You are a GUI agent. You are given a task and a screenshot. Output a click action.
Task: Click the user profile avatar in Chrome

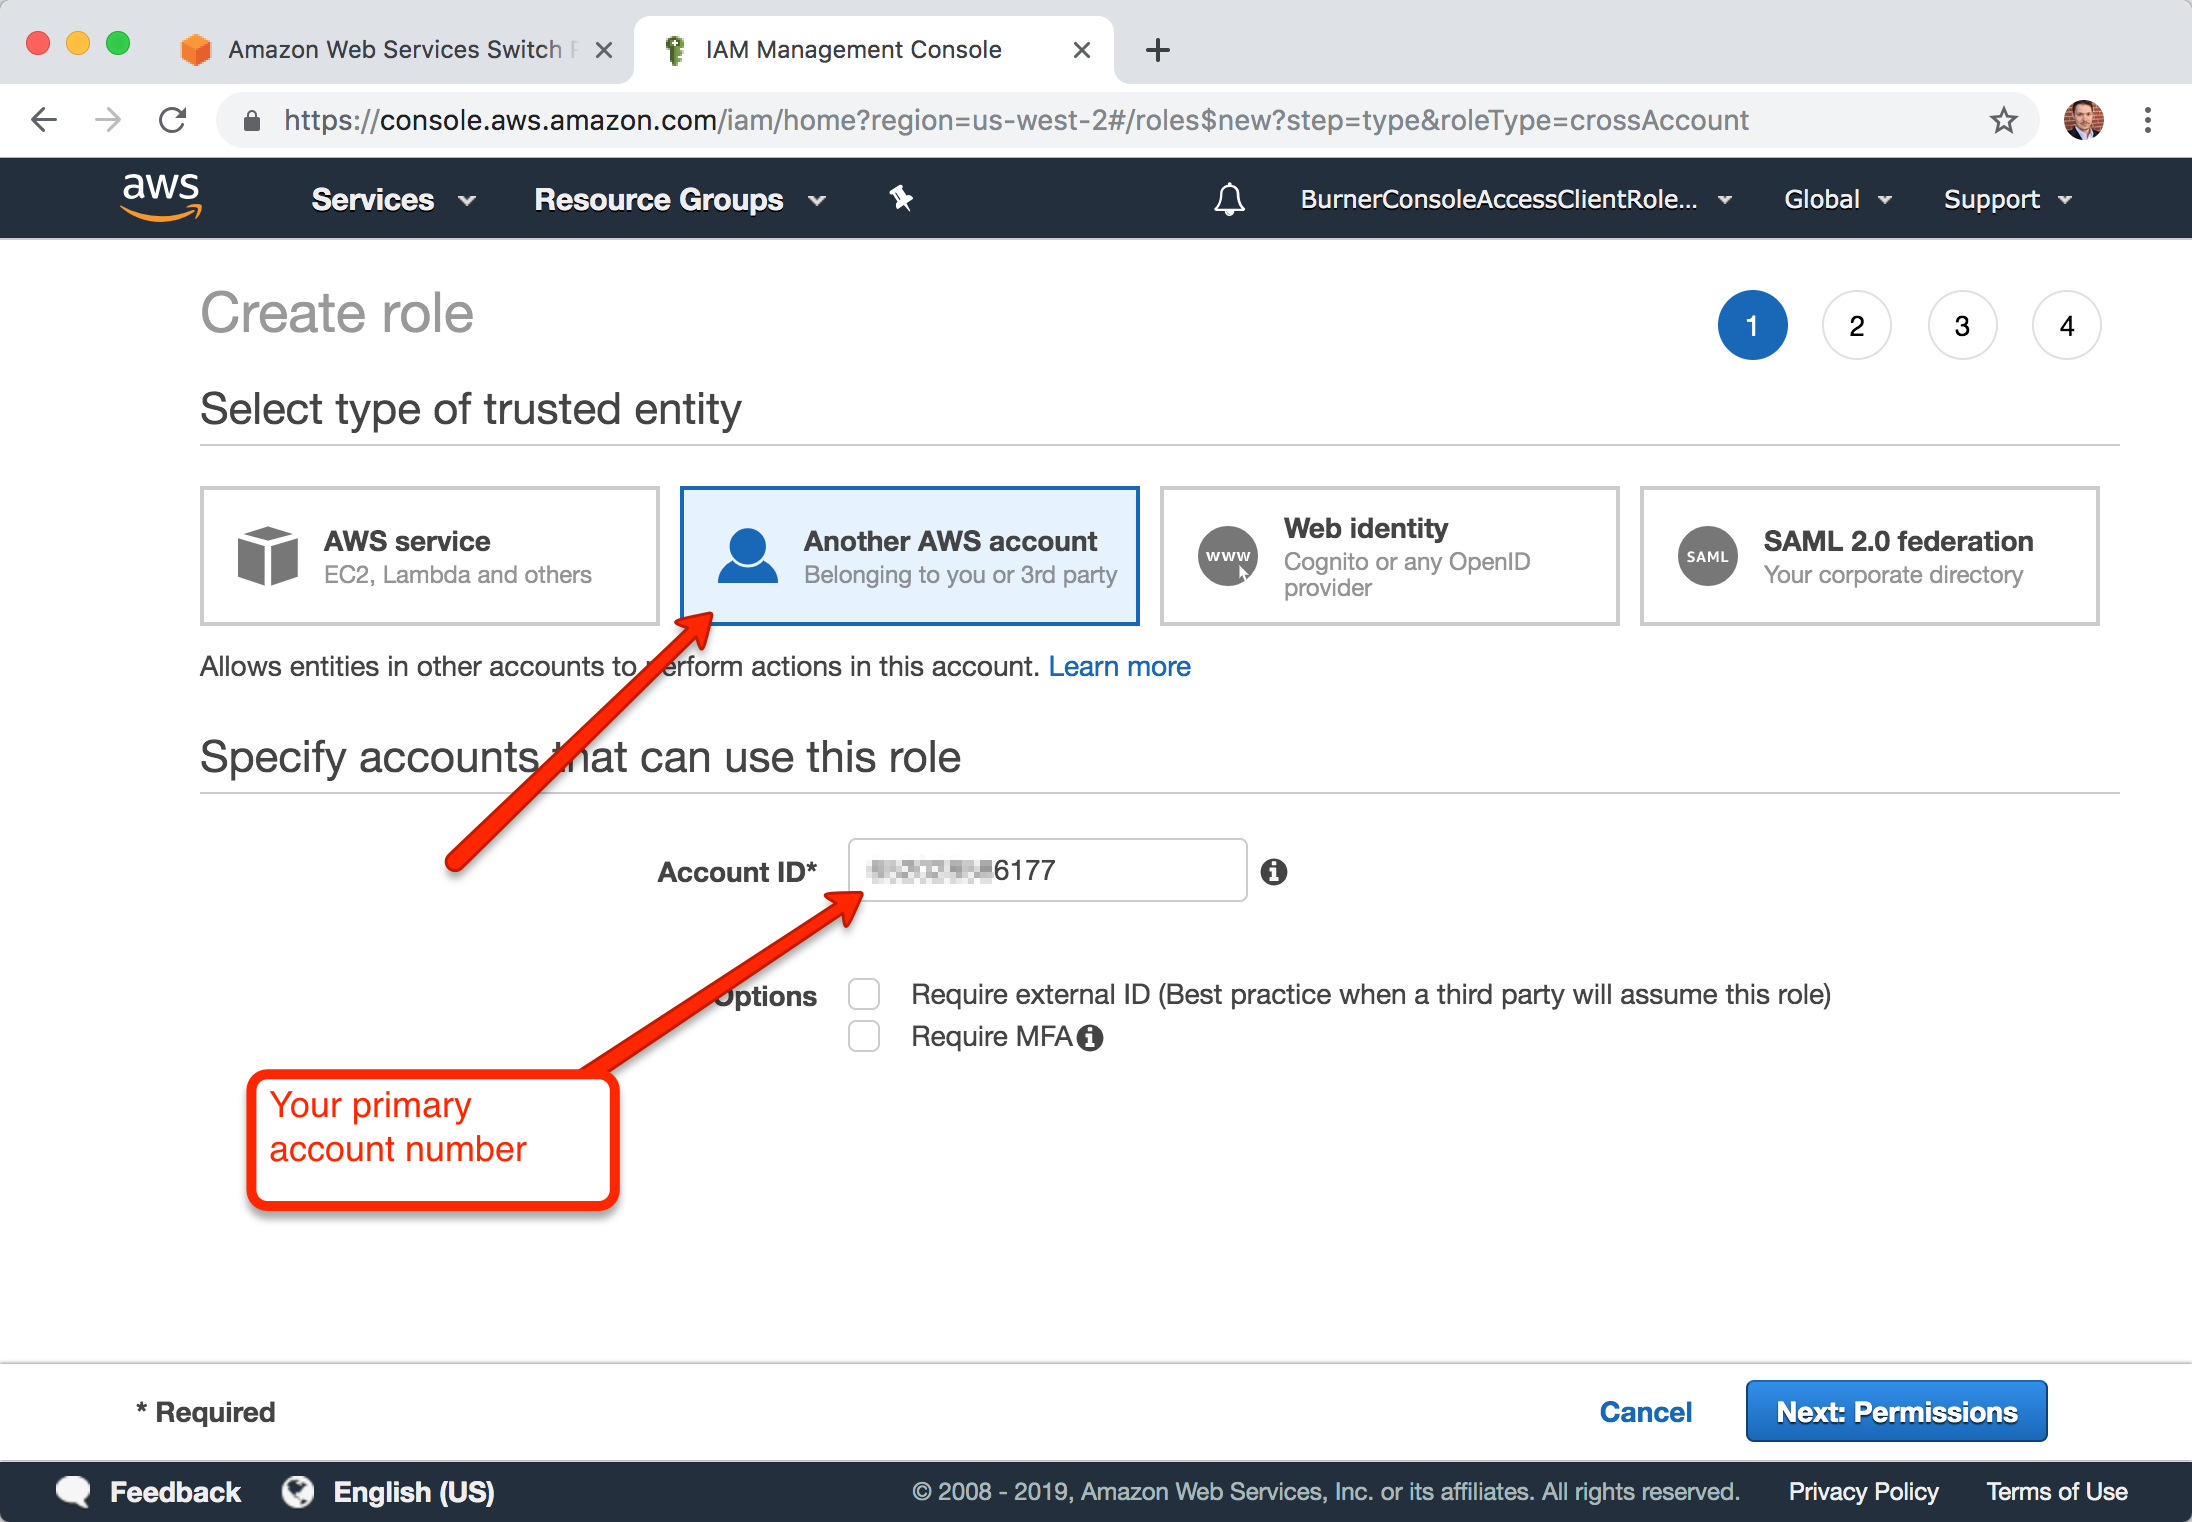pos(2083,121)
